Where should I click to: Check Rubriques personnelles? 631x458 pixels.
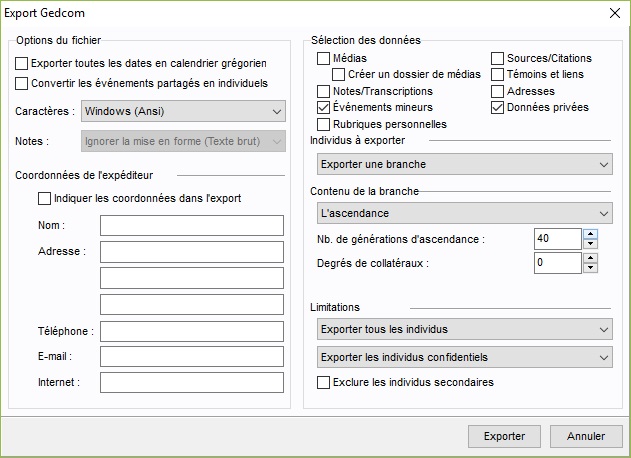coord(324,124)
